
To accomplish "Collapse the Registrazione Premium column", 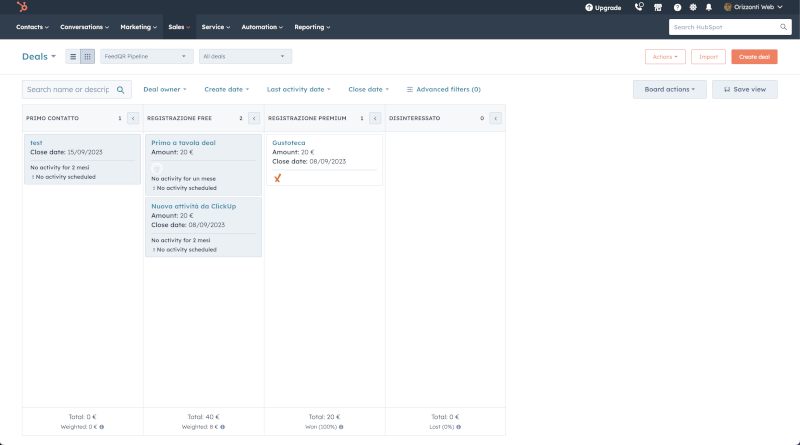I will coord(375,118).
